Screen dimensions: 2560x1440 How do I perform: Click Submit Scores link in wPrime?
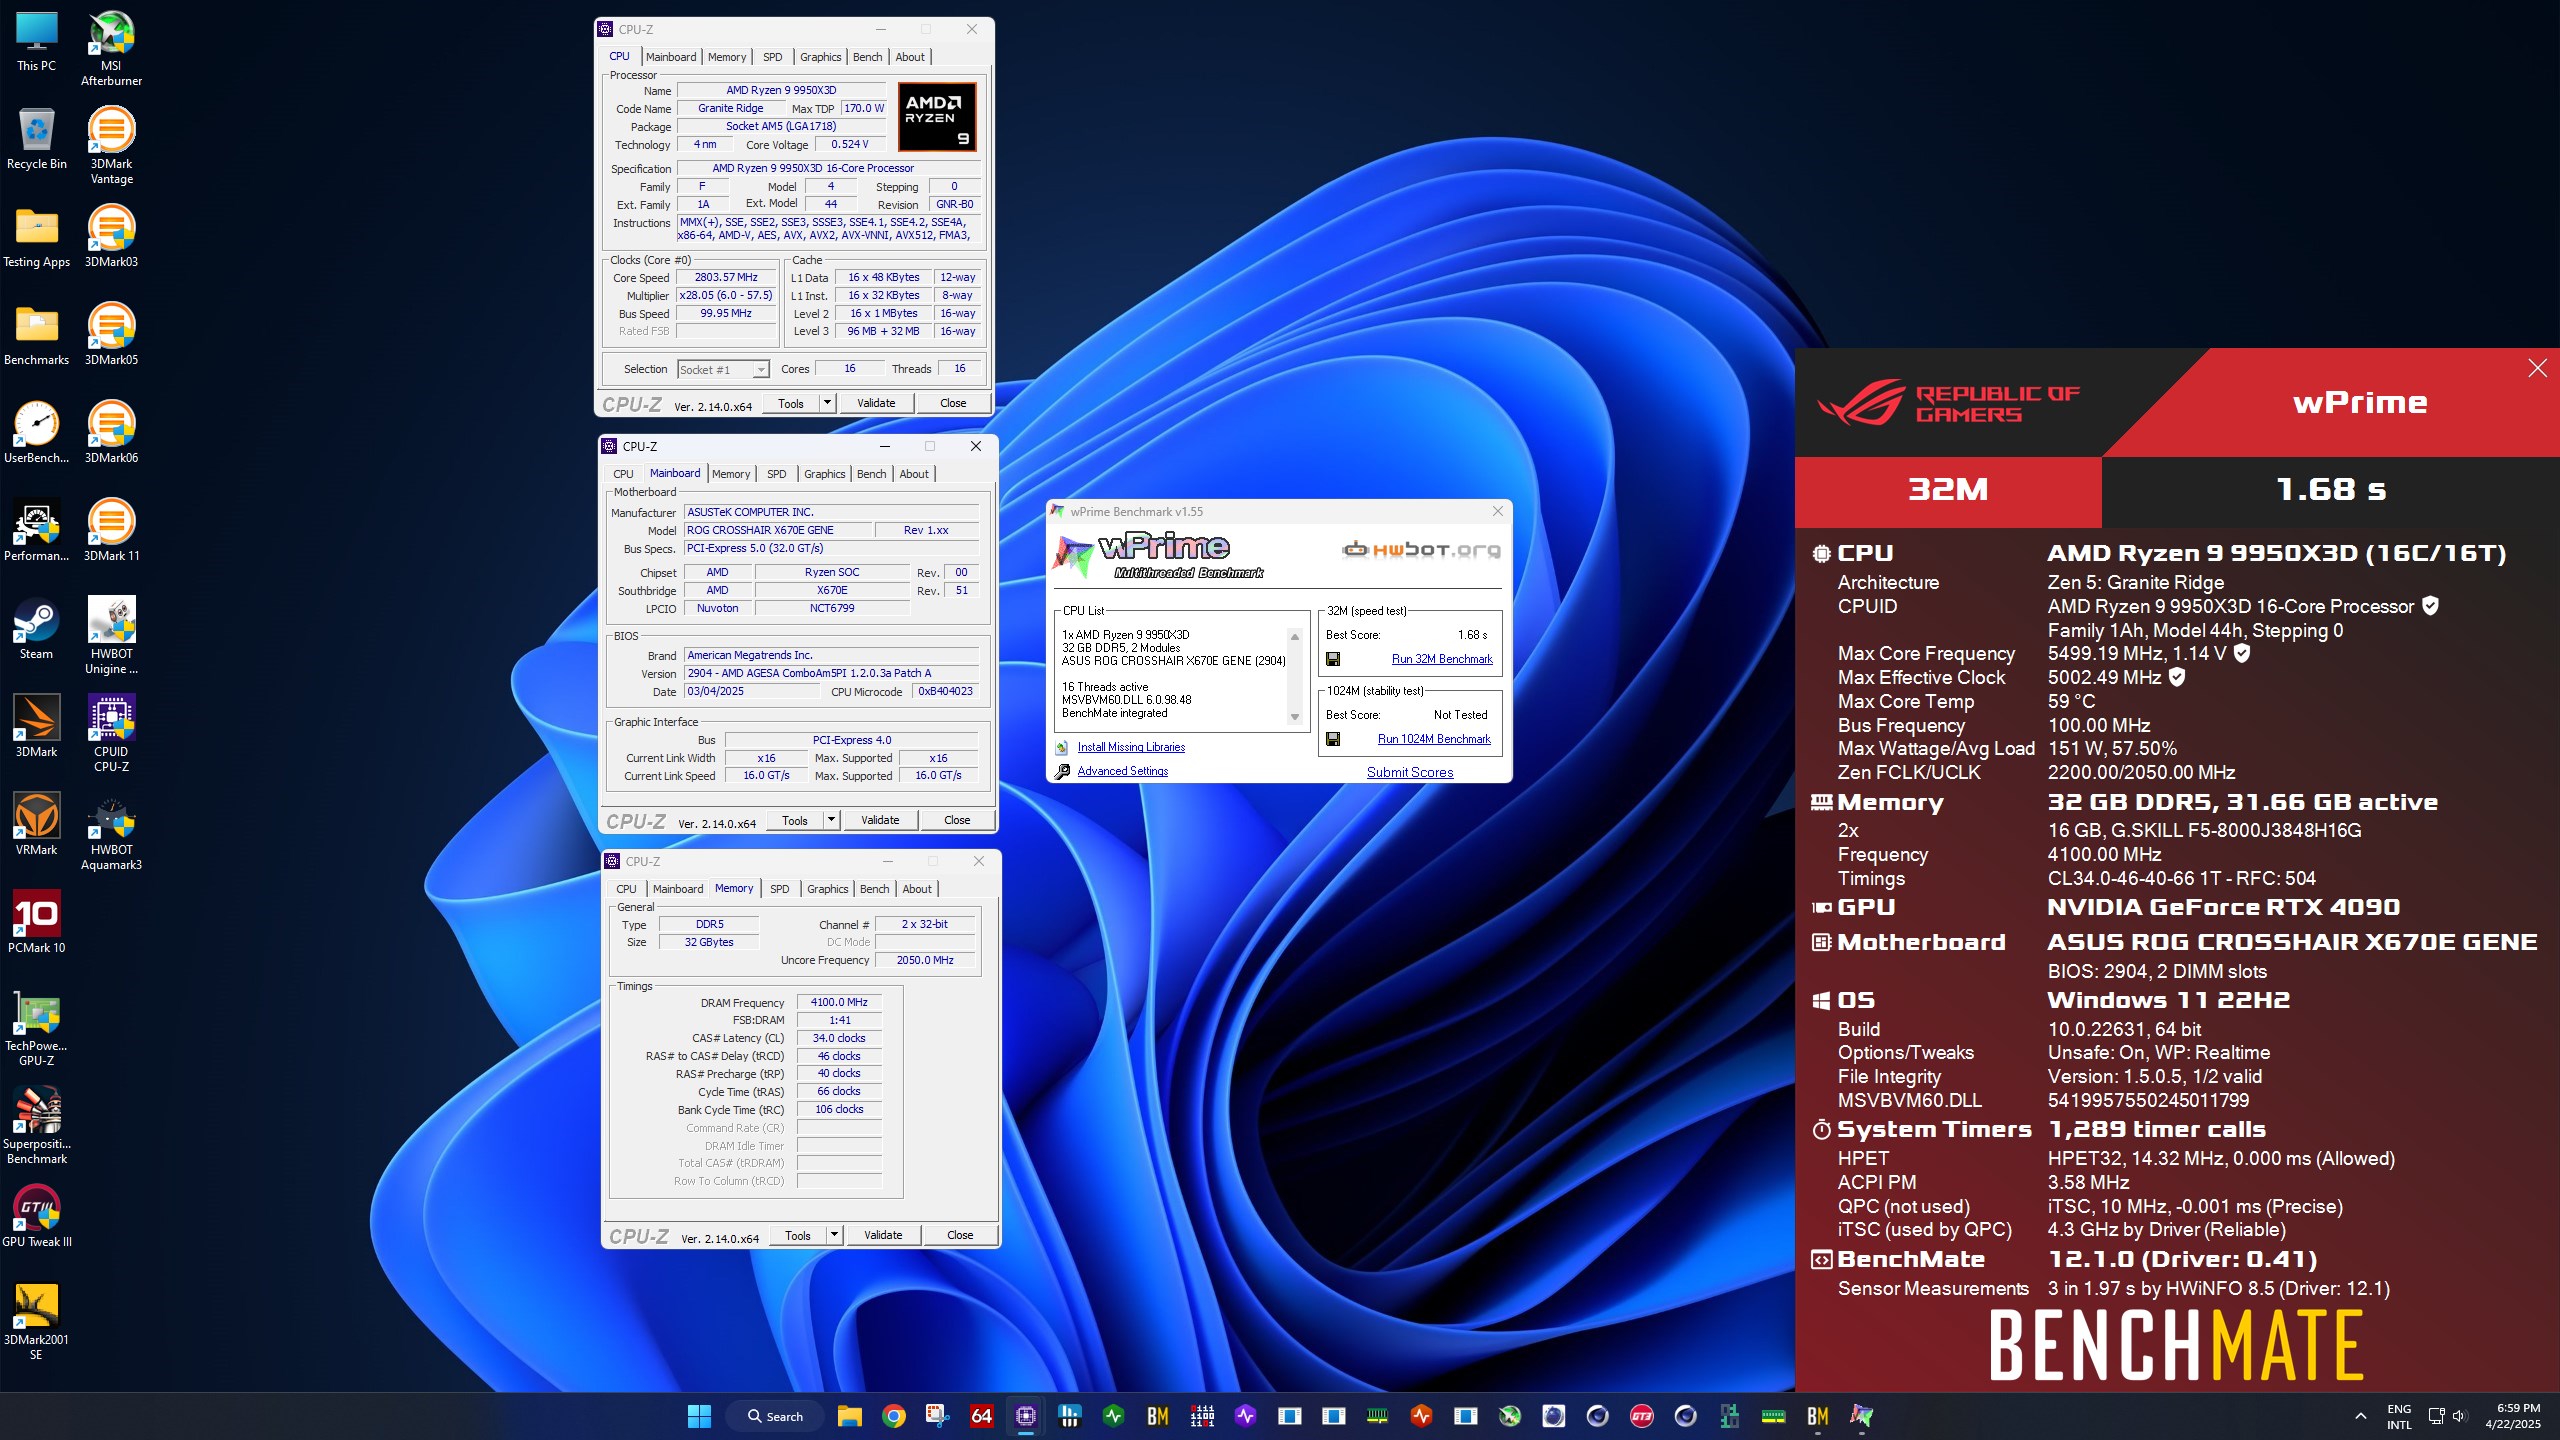[1410, 772]
